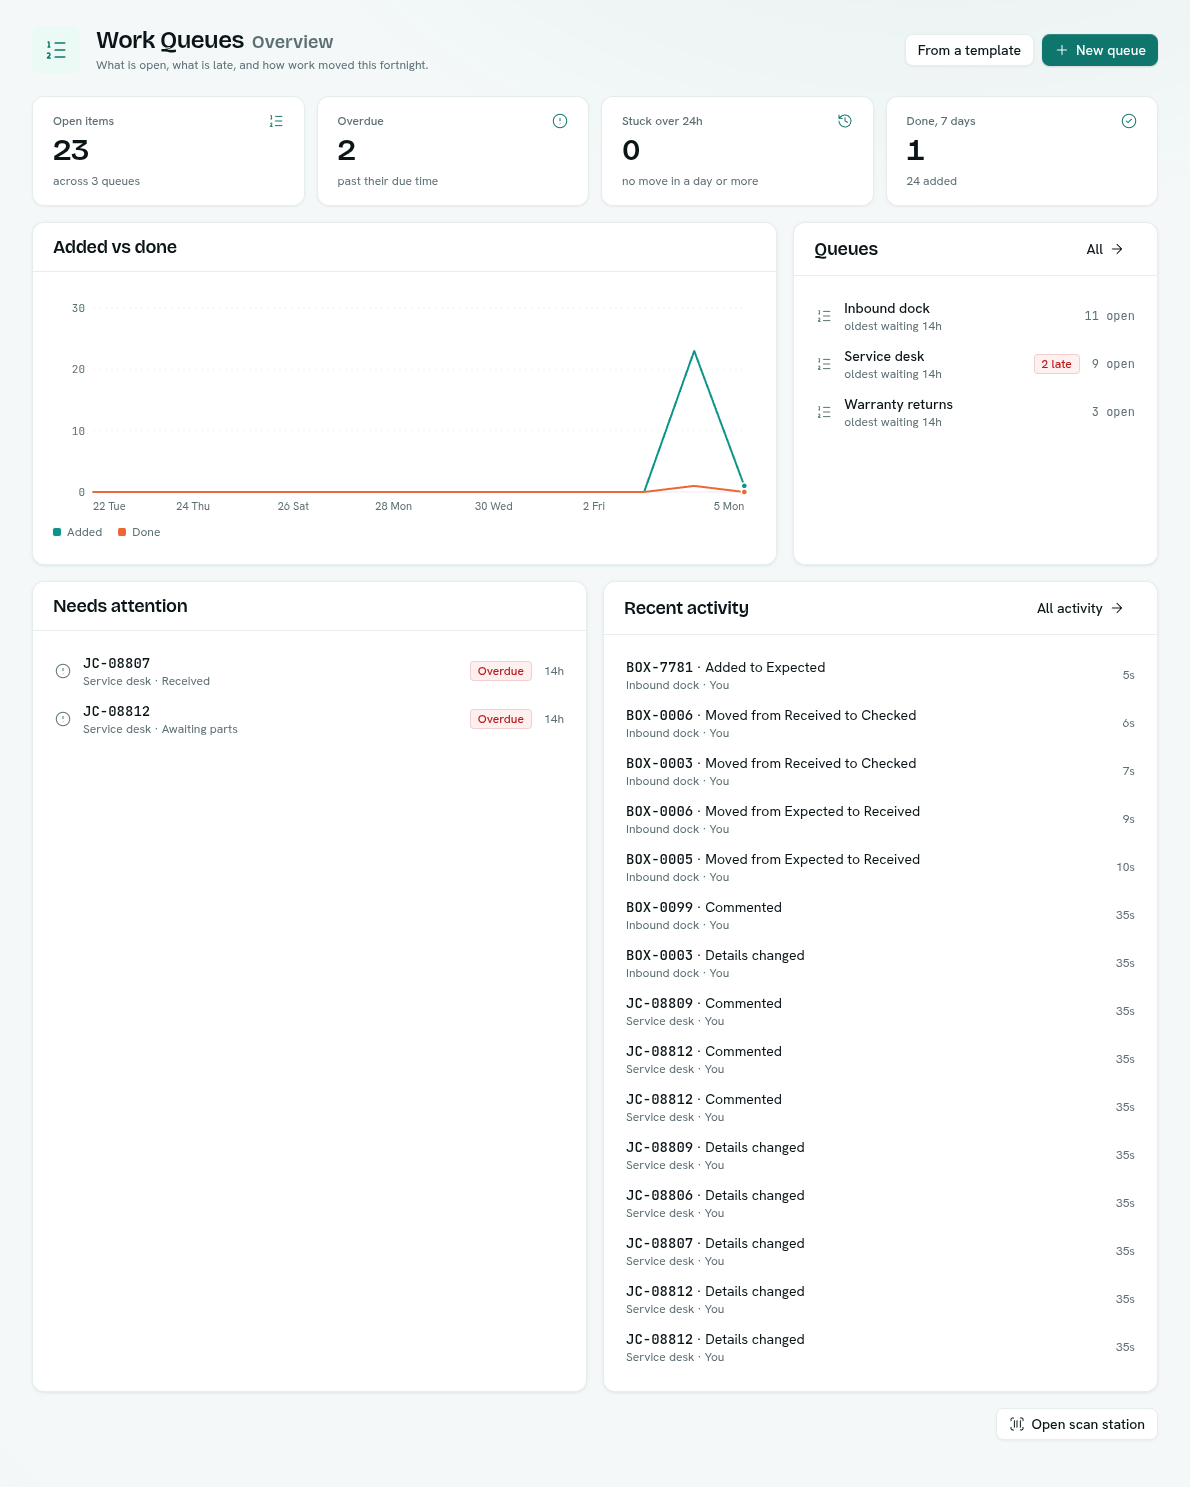The image size is (1190, 1487).
Task: Click the Inbound dock queue list icon
Action: [x=824, y=316]
